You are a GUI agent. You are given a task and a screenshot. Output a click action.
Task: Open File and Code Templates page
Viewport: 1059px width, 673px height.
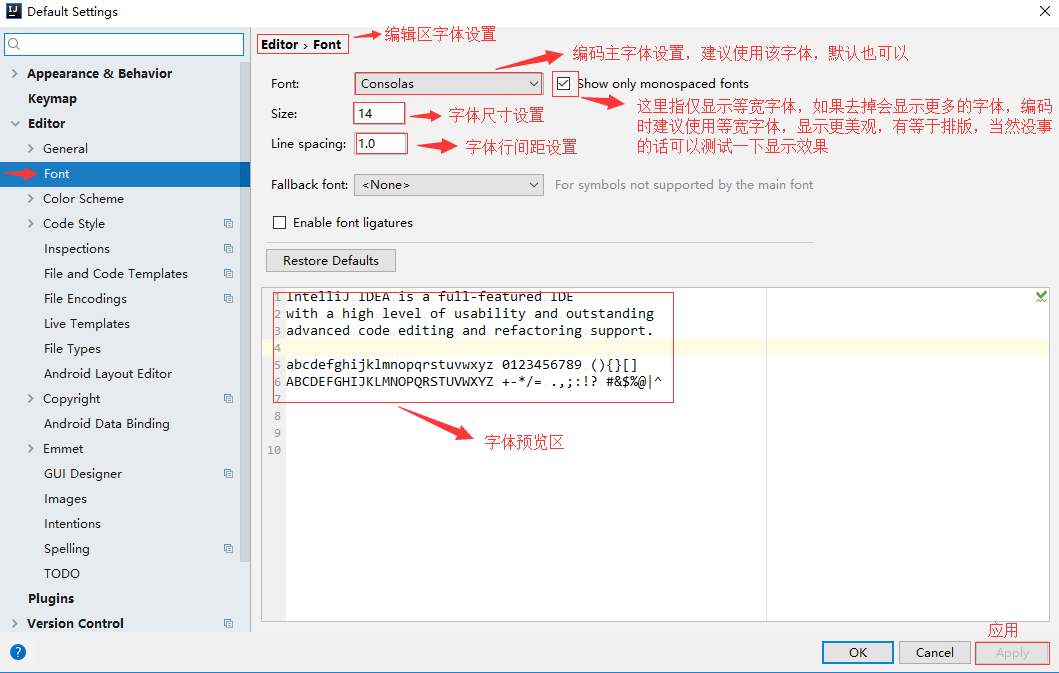click(x=115, y=274)
